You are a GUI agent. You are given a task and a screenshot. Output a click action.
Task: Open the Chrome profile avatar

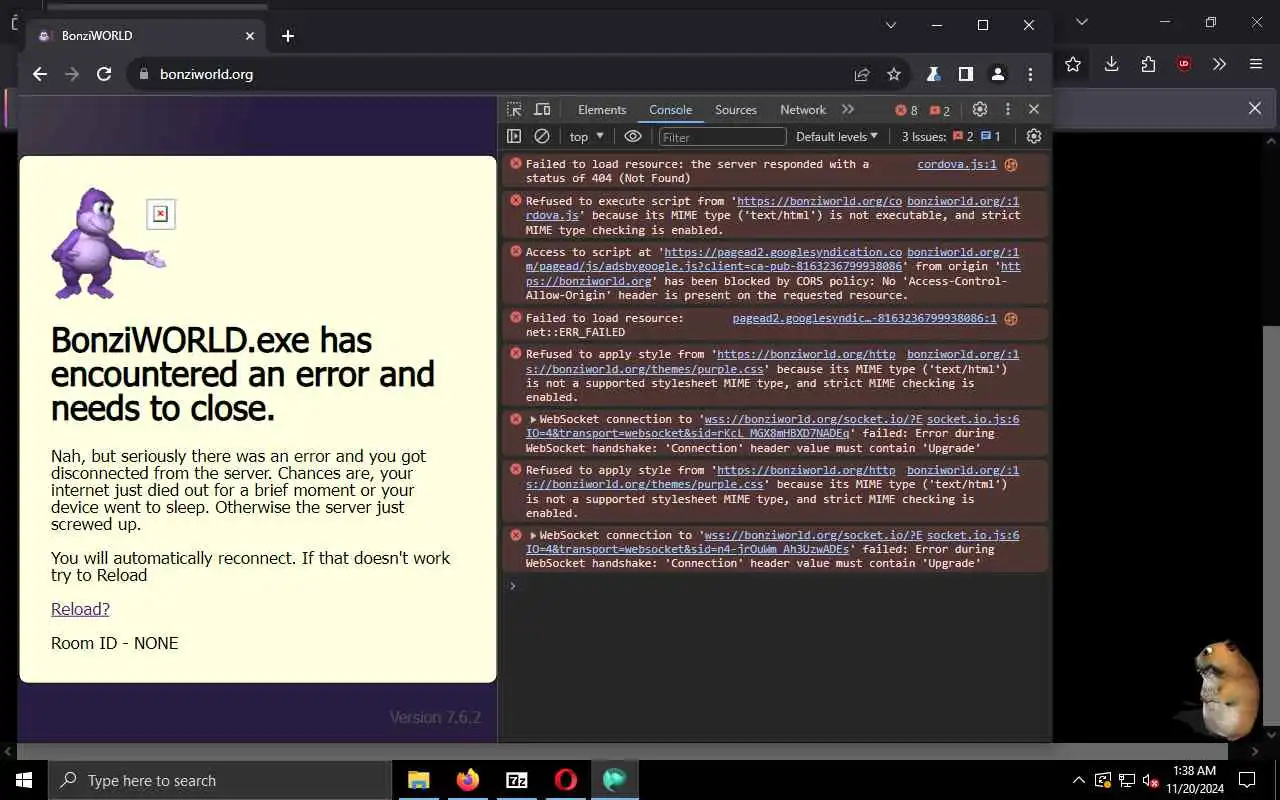998,74
